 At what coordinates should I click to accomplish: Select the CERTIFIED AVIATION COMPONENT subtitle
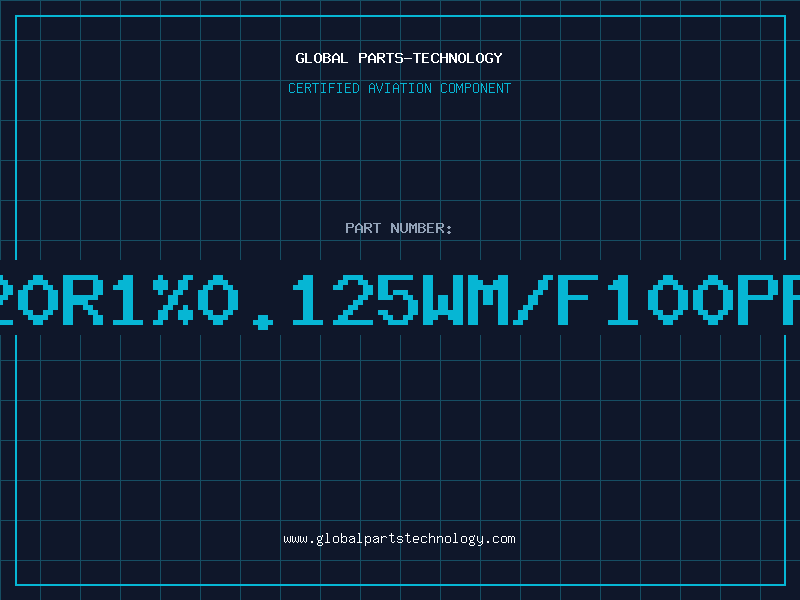(399, 88)
